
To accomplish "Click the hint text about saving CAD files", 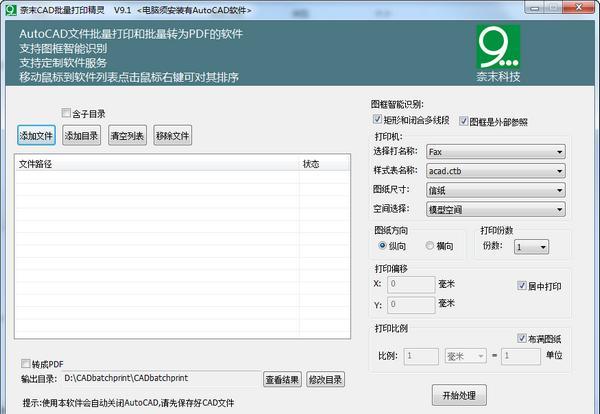I will click(x=128, y=403).
